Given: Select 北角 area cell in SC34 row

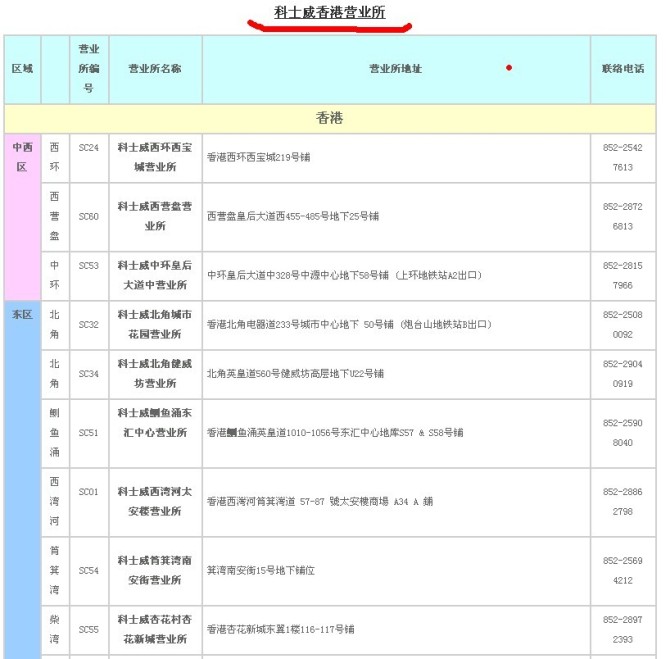Looking at the screenshot, I should coord(55,374).
